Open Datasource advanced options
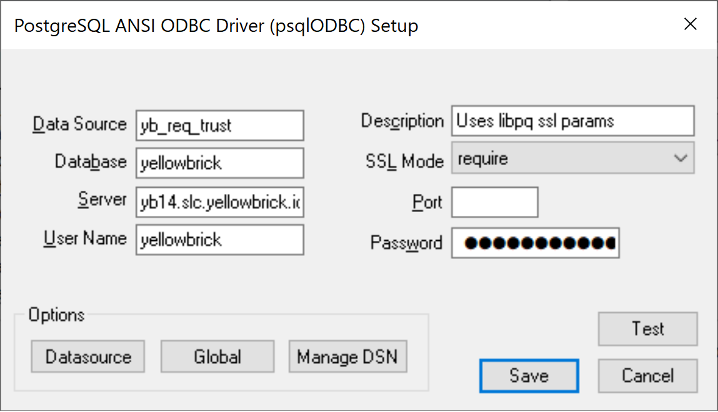The height and width of the screenshot is (412, 718). pyautogui.click(x=88, y=356)
